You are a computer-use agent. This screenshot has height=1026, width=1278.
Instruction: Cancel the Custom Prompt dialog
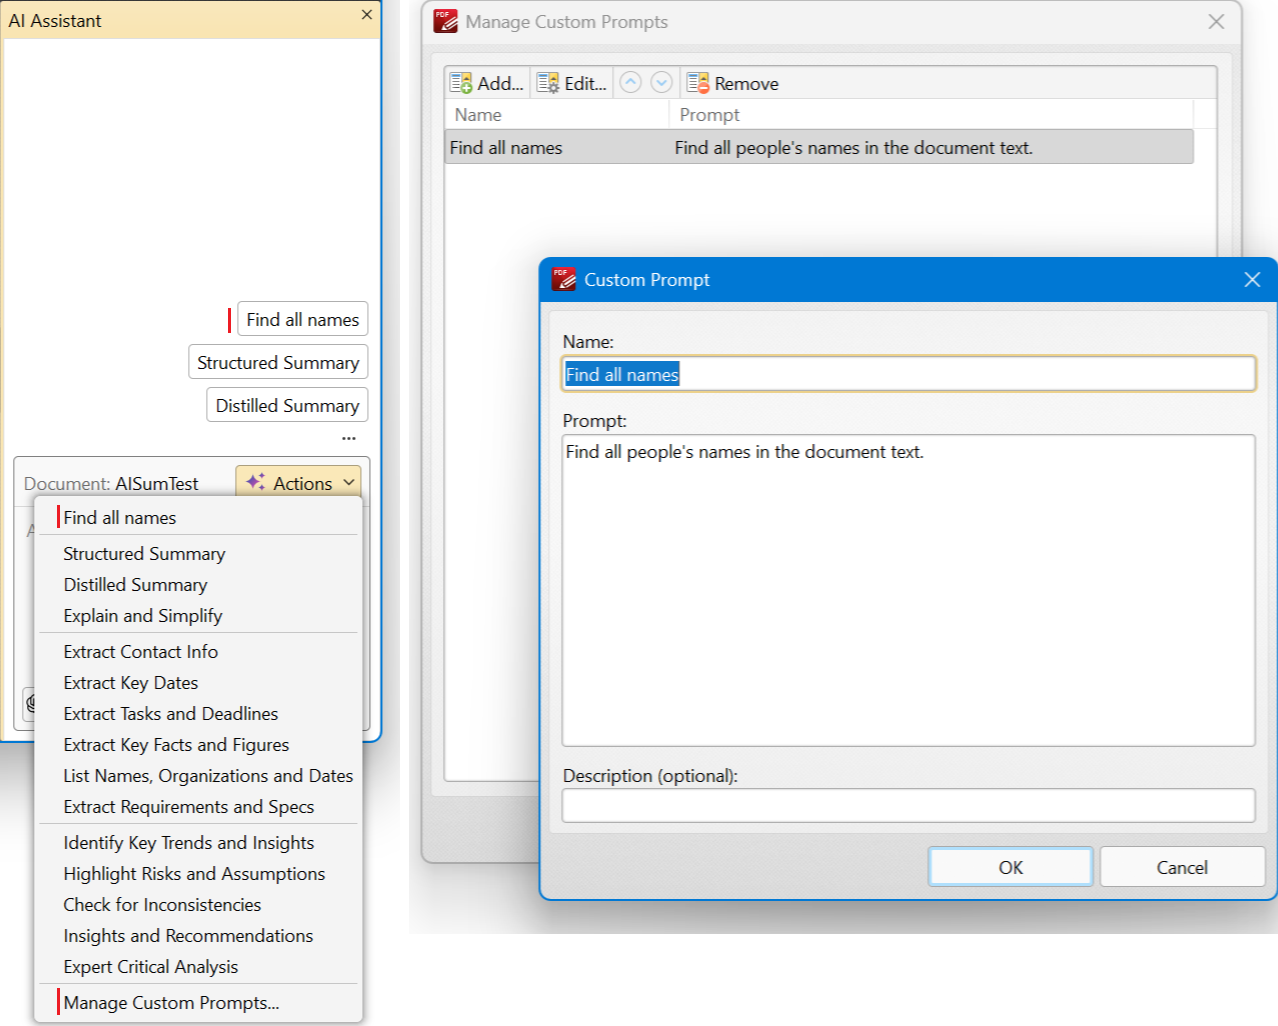click(x=1182, y=867)
